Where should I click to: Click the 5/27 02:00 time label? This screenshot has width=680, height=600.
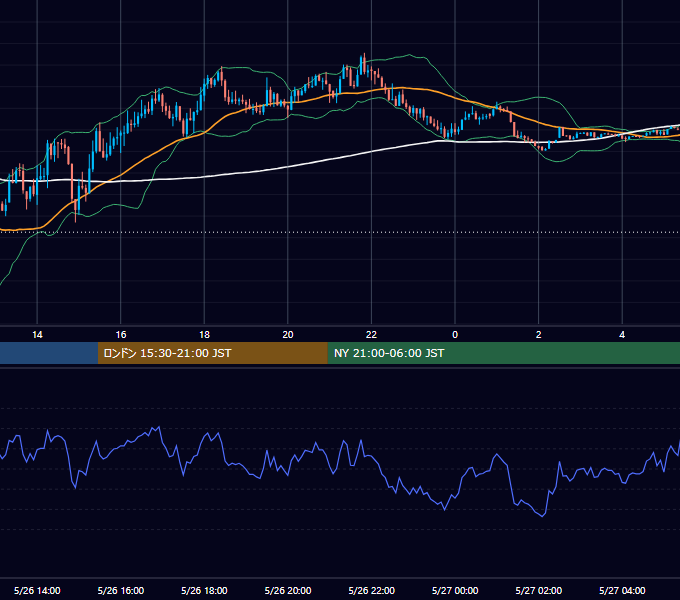[539, 590]
